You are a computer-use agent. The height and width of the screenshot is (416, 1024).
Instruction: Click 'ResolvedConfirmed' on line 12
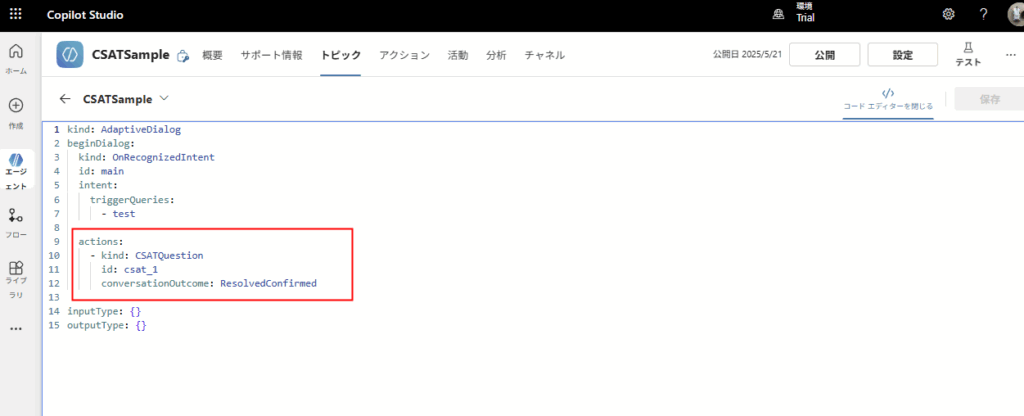(268, 283)
